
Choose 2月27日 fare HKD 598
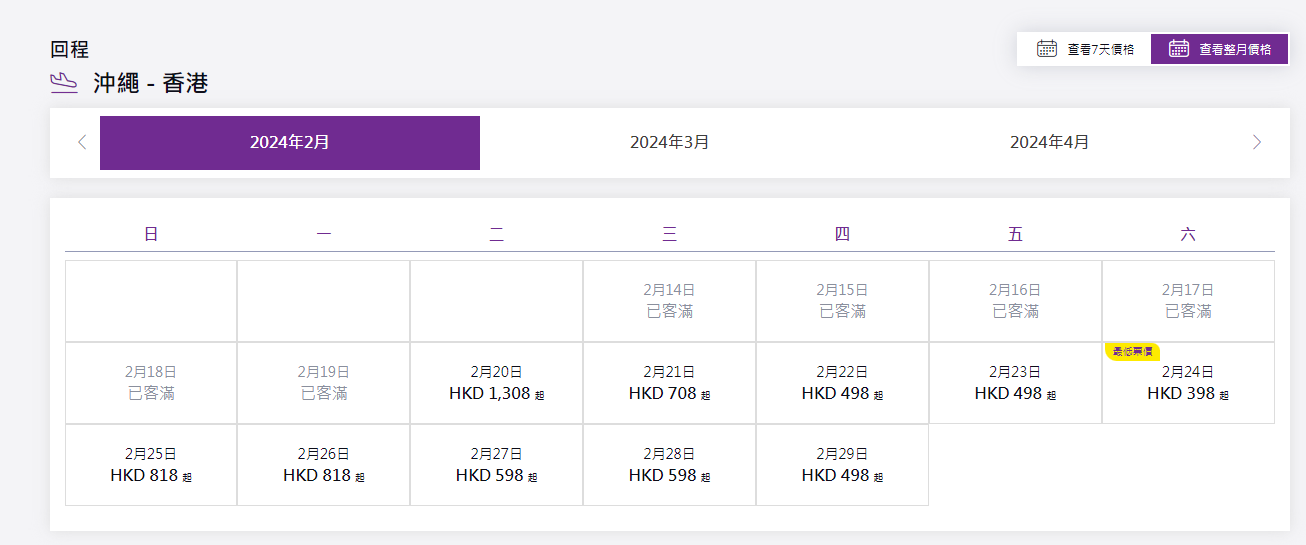[496, 466]
